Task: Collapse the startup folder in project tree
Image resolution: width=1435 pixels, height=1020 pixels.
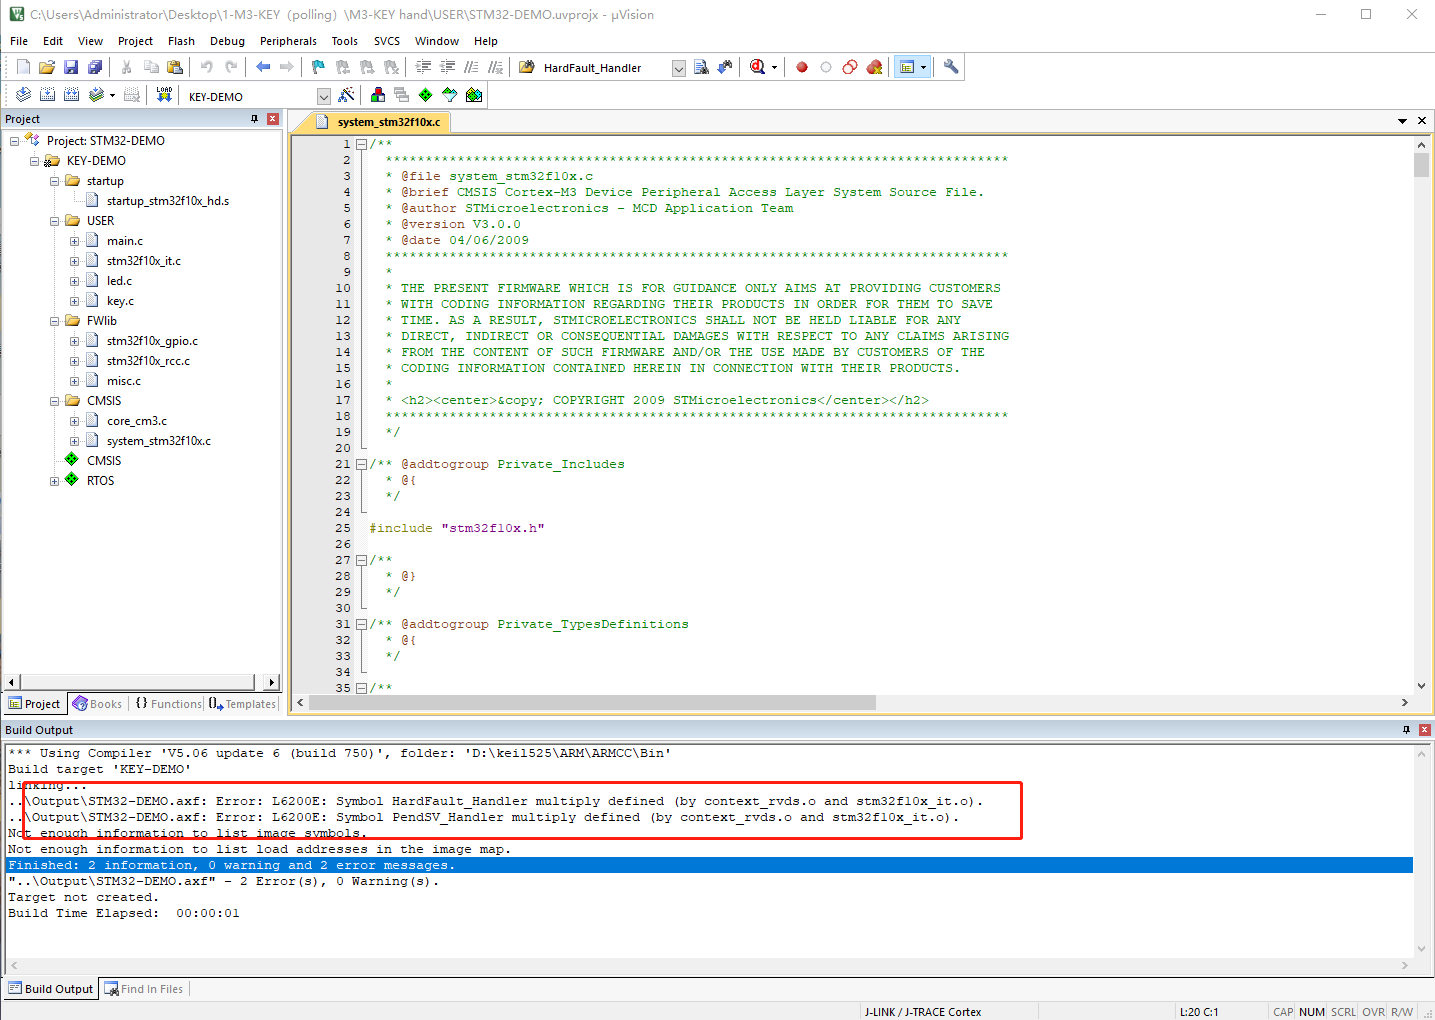Action: click(55, 181)
